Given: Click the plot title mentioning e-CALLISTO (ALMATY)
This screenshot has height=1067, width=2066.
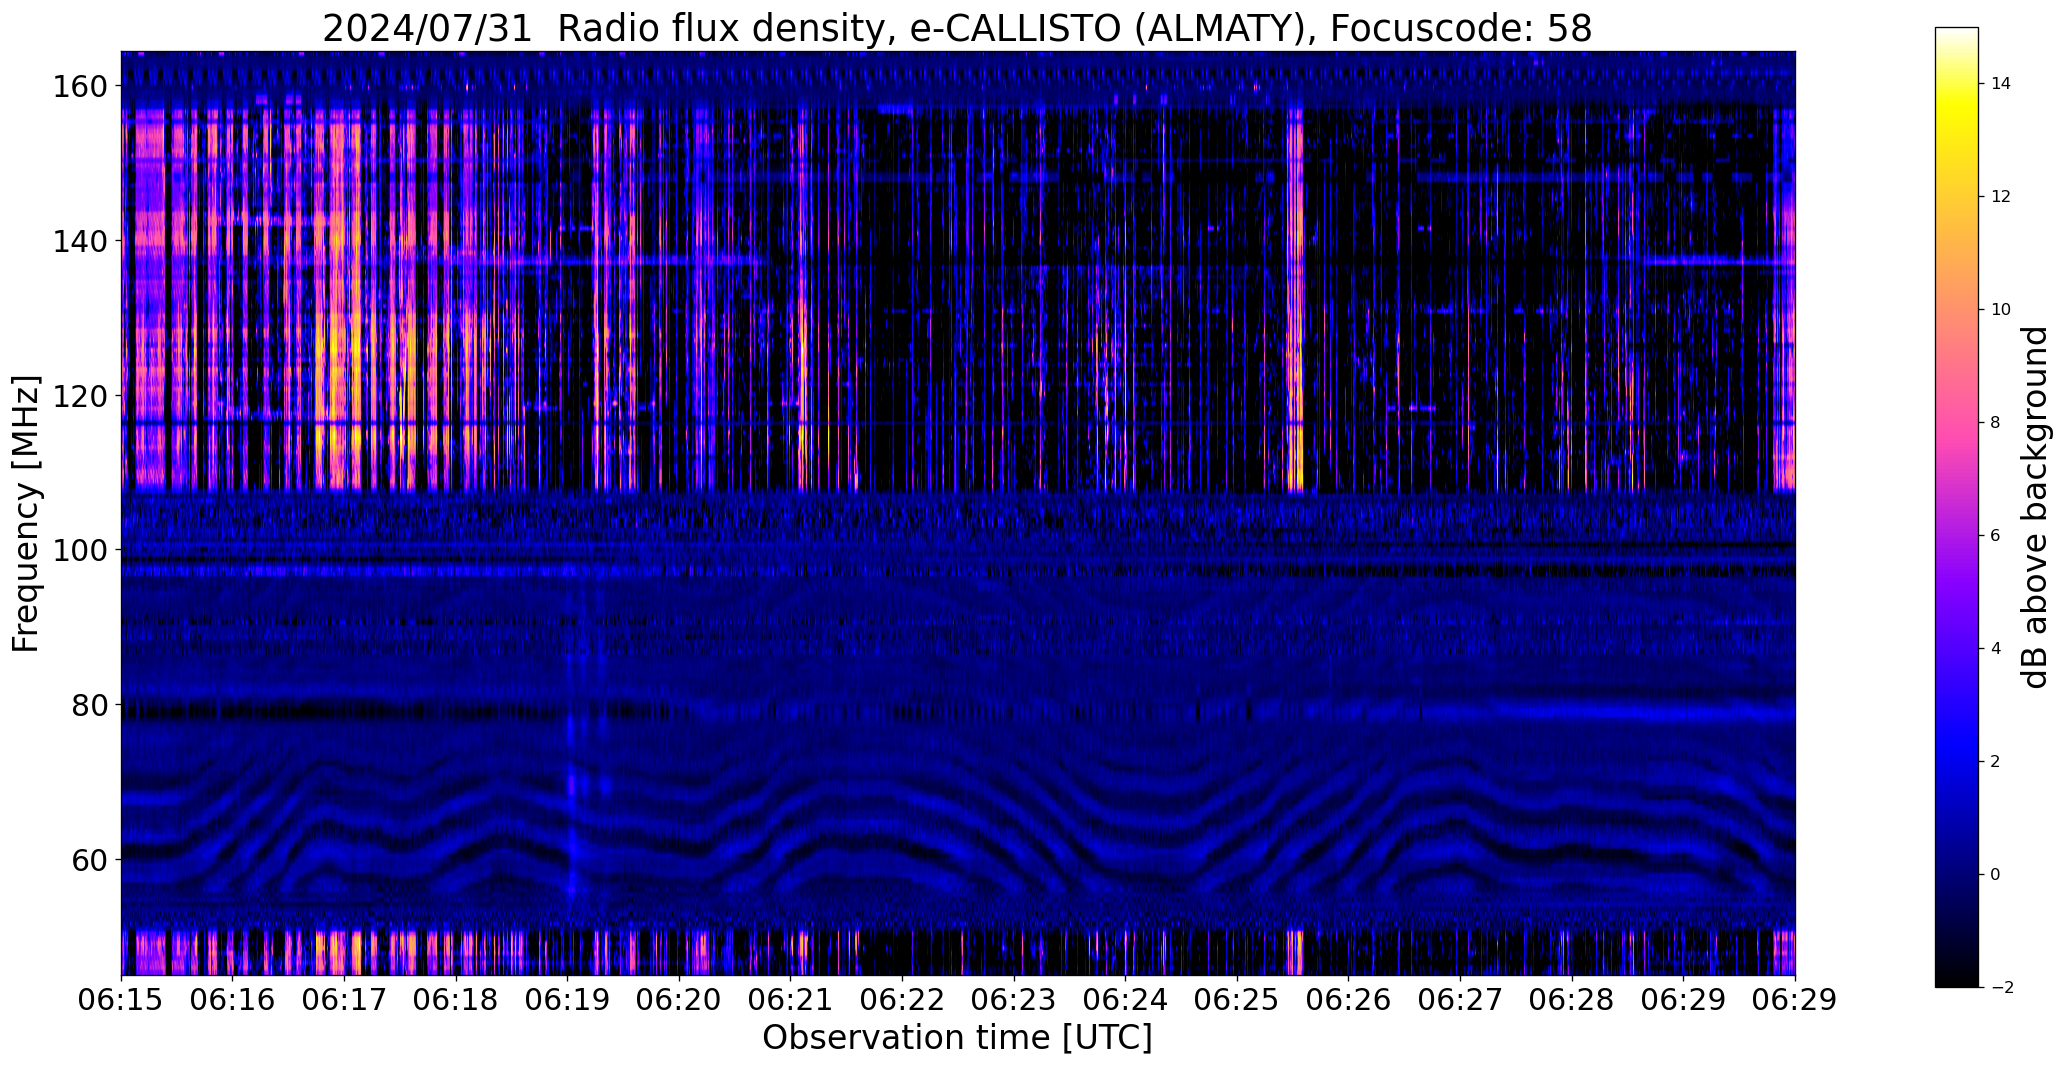Looking at the screenshot, I should point(957,29).
